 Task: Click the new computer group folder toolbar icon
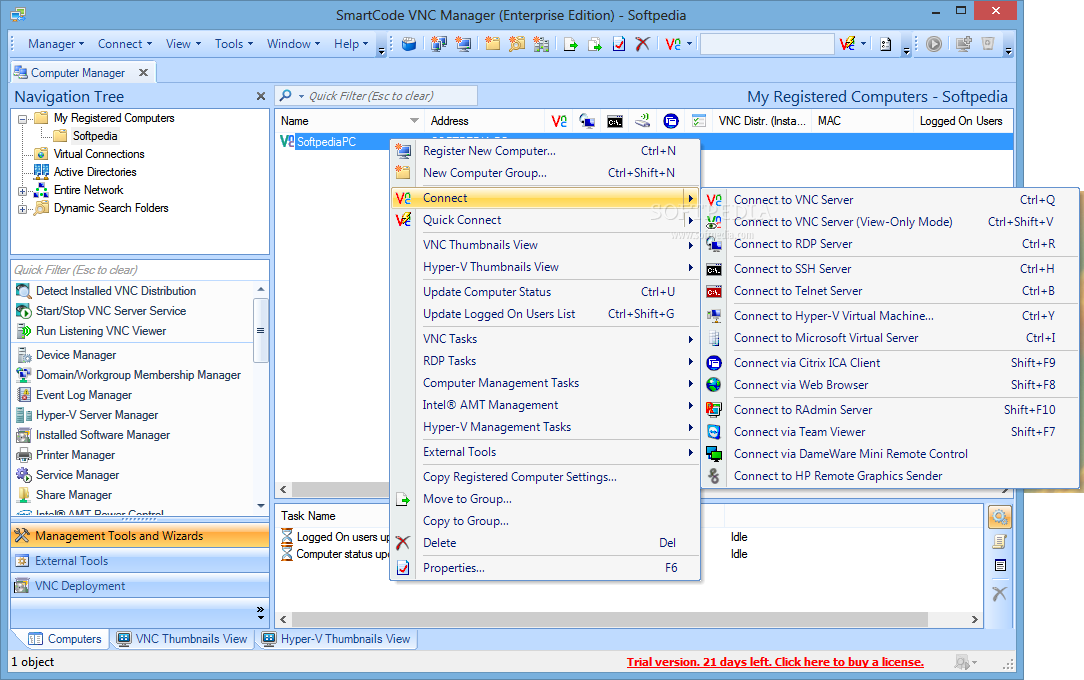click(492, 44)
